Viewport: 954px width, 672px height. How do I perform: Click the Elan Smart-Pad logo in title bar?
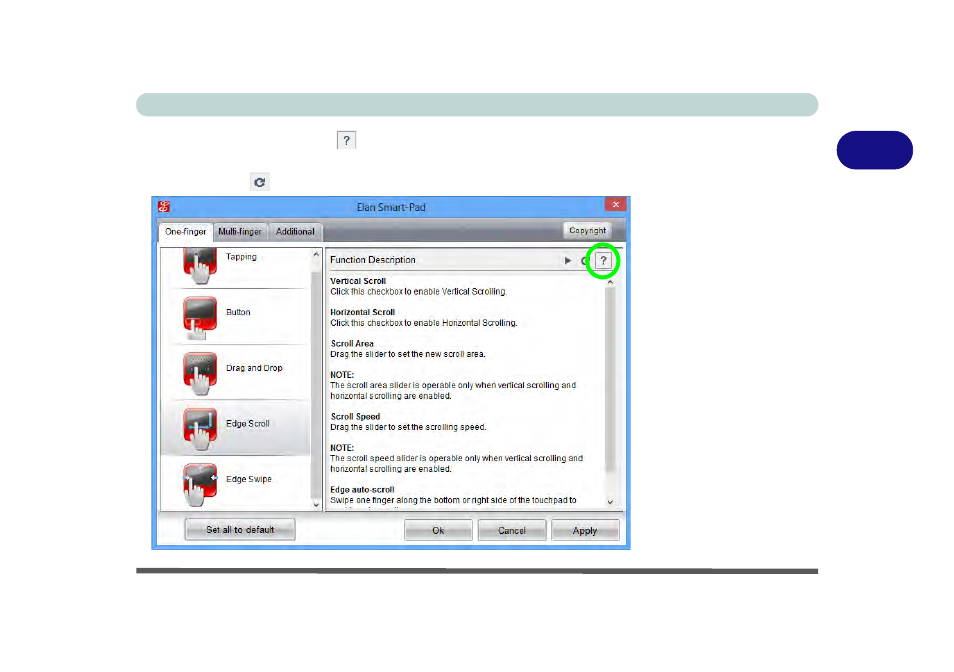[164, 207]
